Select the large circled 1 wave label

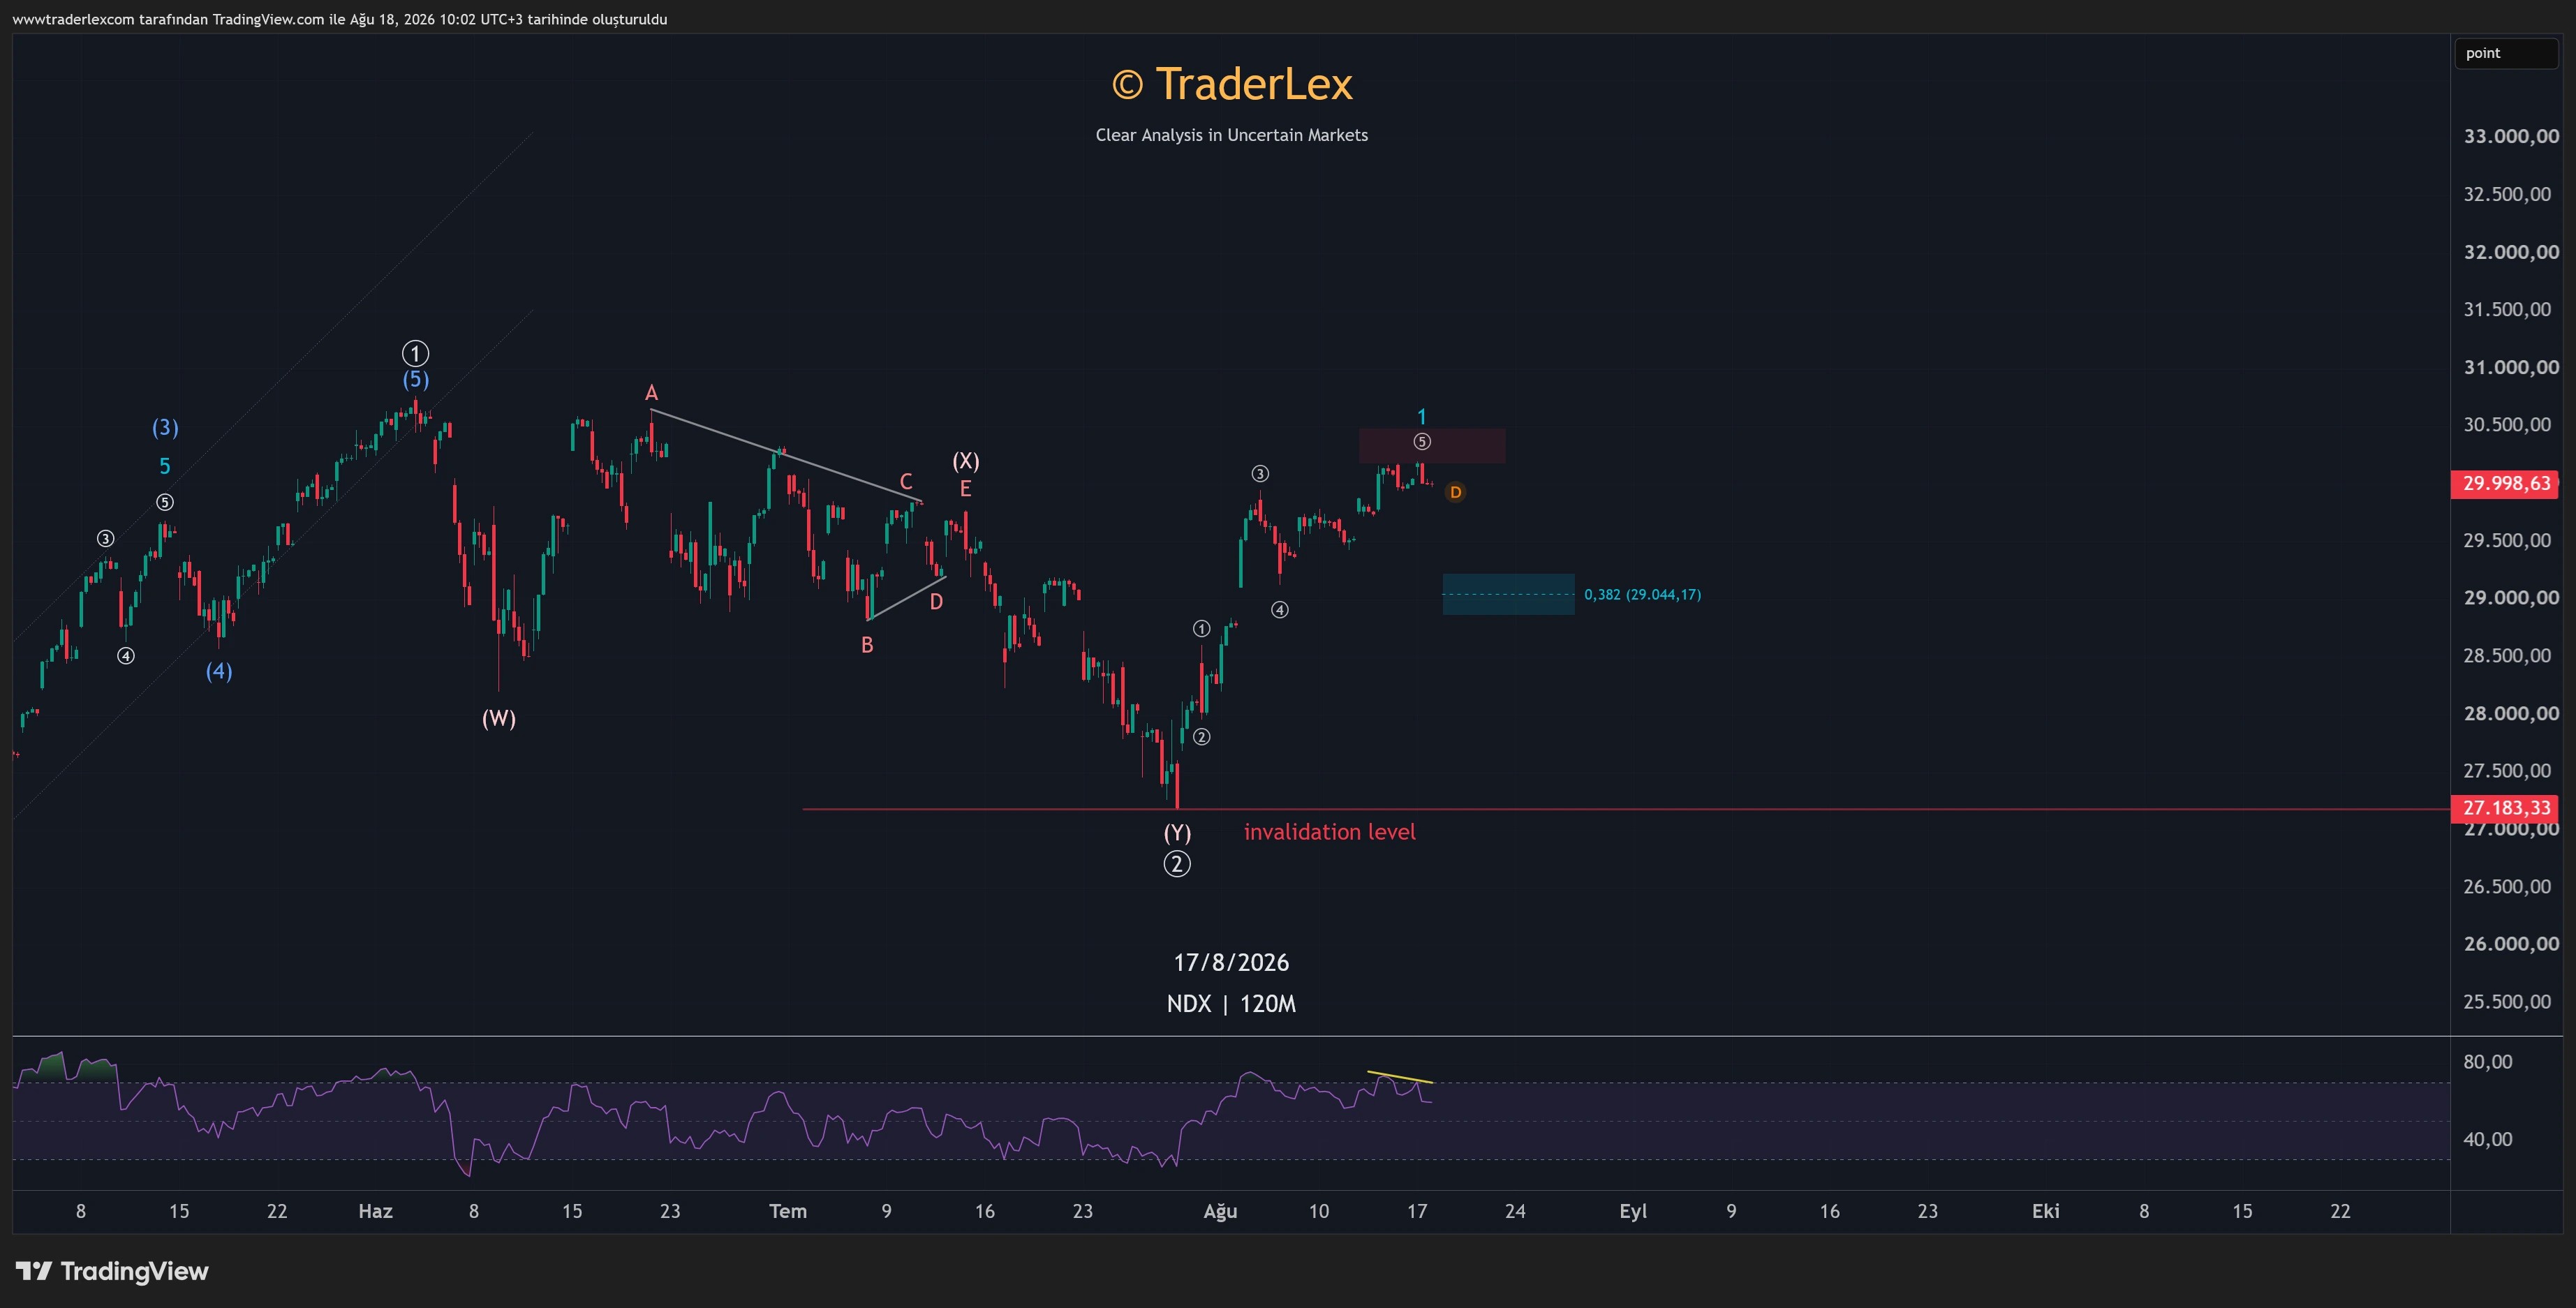(415, 353)
